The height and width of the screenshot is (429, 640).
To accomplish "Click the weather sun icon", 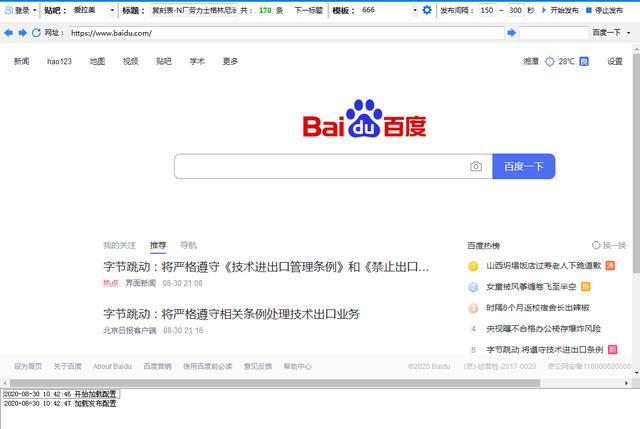I will click(x=550, y=61).
